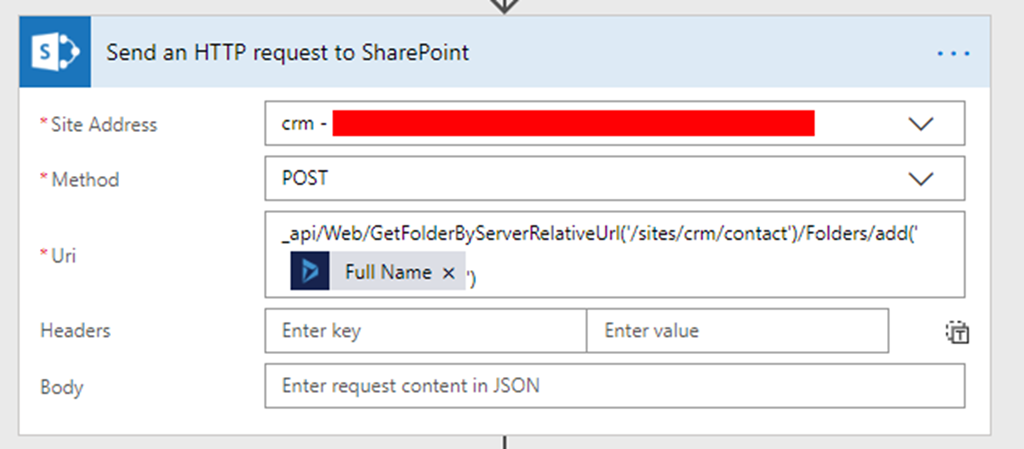
Task: Expand the Method dropdown arrow
Action: click(920, 179)
